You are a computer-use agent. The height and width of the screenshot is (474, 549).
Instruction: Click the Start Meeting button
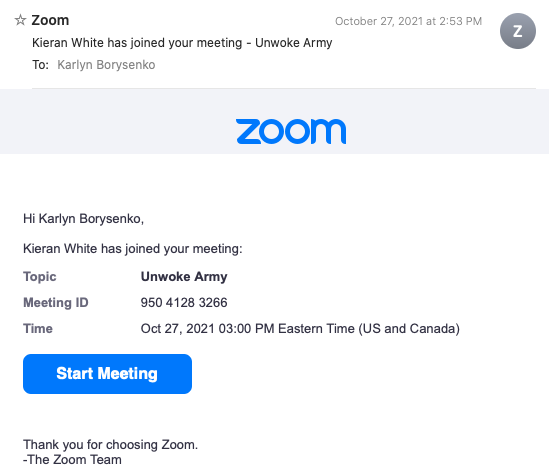click(107, 374)
